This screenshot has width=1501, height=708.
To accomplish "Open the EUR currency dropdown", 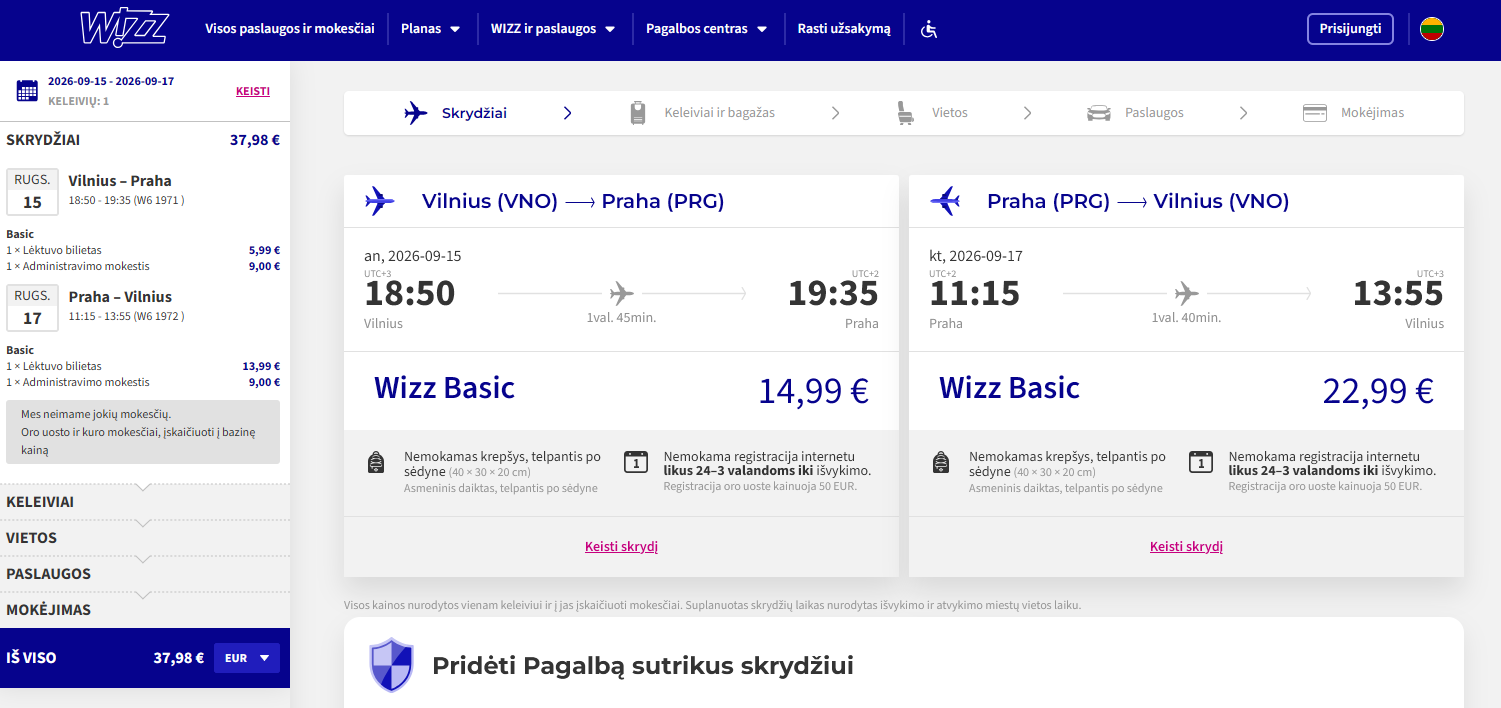I will 247,658.
